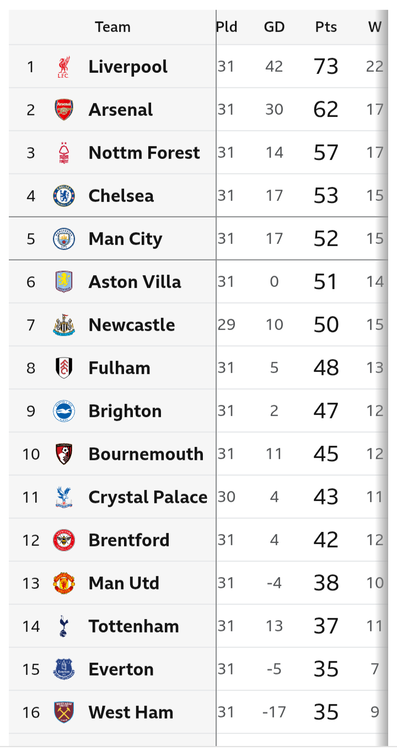
Task: Open the Everton team link
Action: pos(121,669)
